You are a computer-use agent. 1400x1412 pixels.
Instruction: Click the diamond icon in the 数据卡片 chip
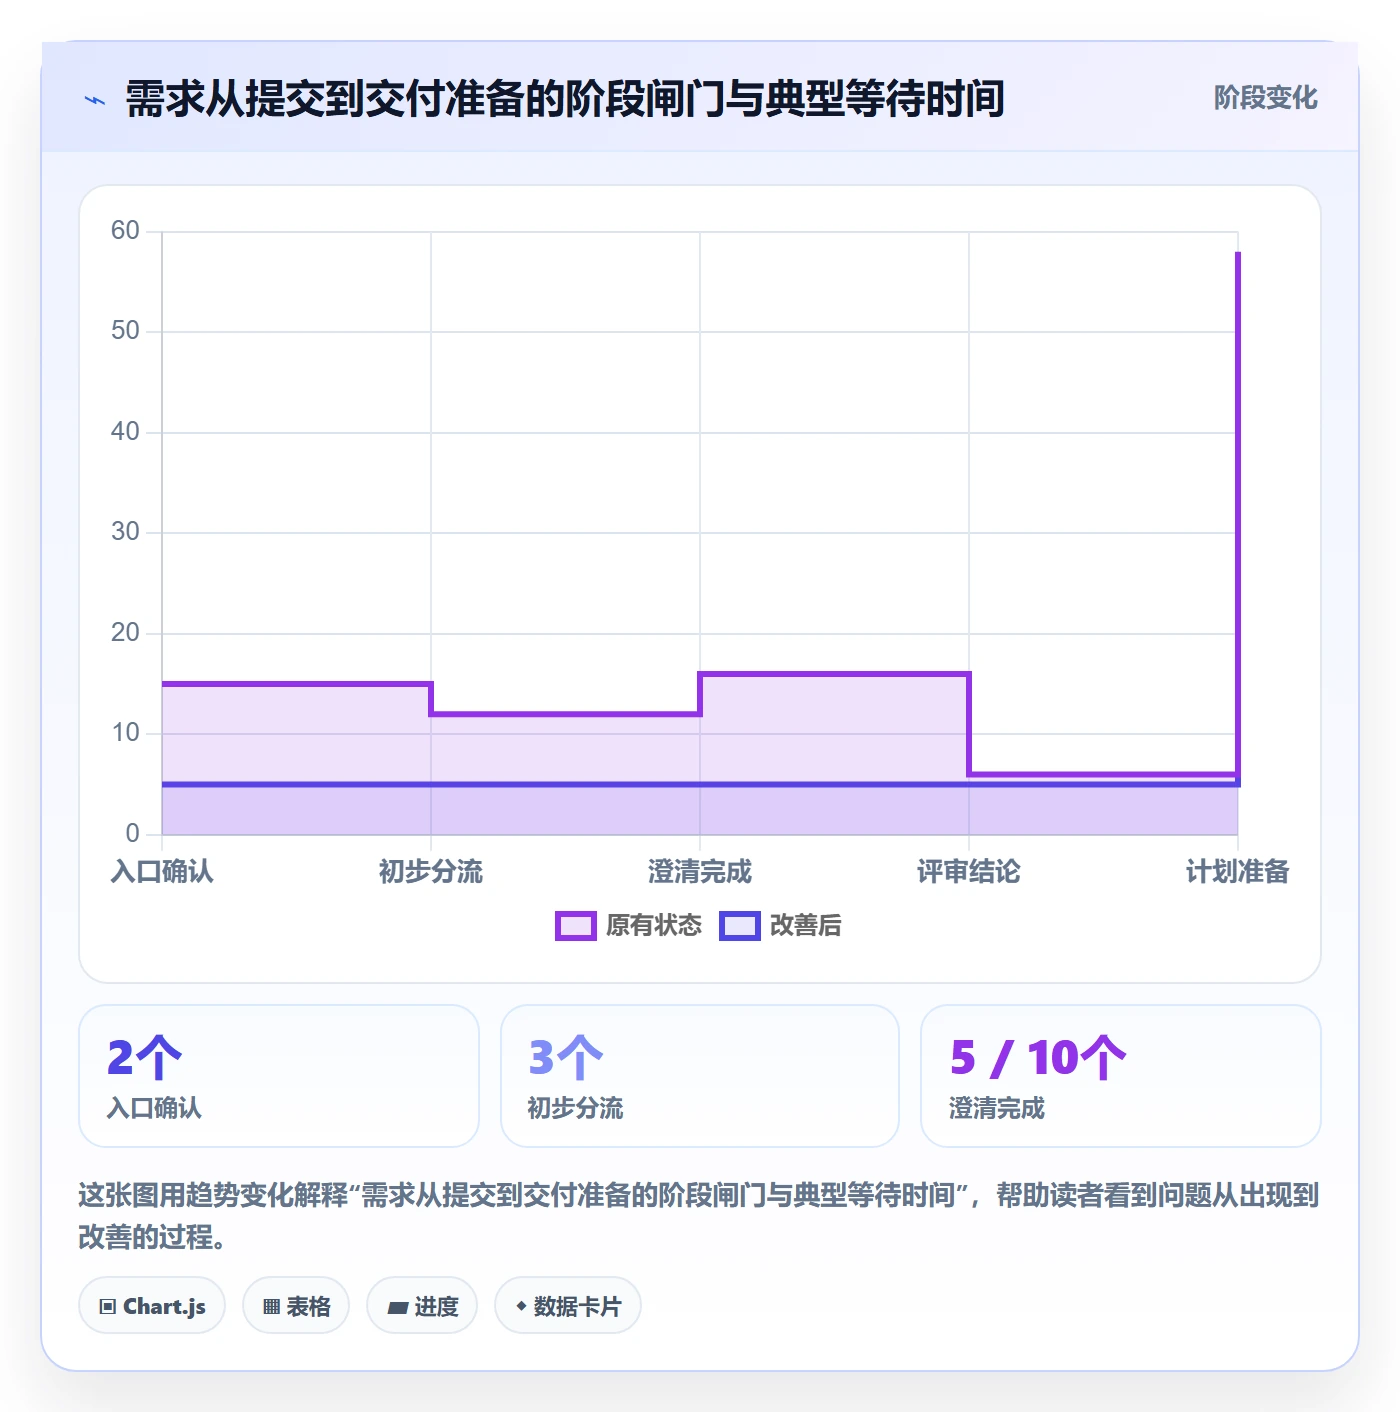(x=521, y=1306)
